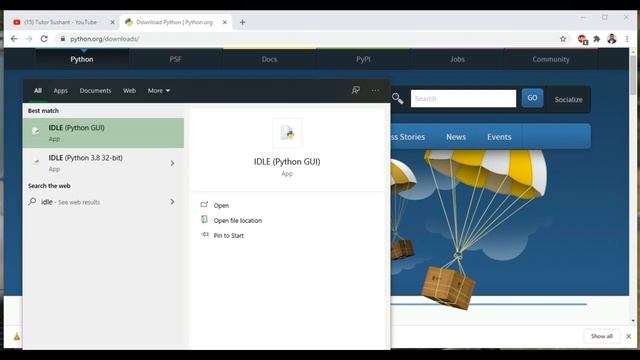
Task: Open the PyPI top navigation link
Action: tap(363, 59)
